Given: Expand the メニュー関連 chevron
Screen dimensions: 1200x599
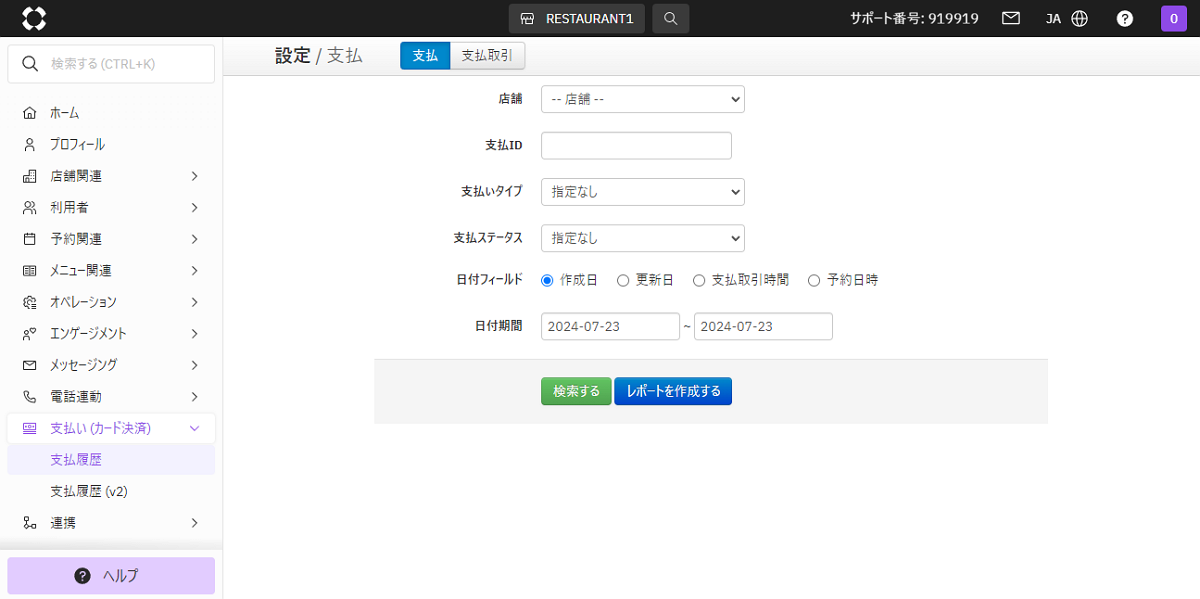Looking at the screenshot, I should [194, 270].
